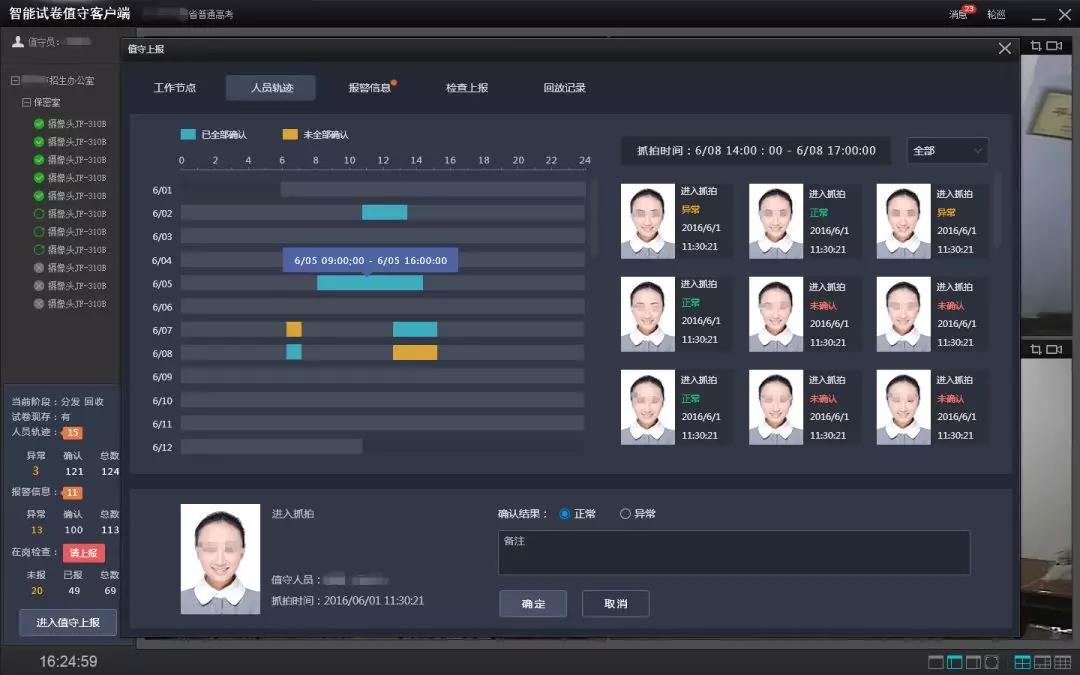Click inside the 备注 remarks text field
Screen dimensions: 1080x675
(x=733, y=553)
